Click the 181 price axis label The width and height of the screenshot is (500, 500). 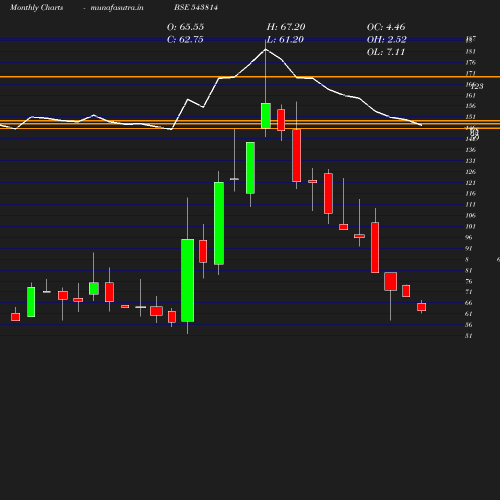pyautogui.click(x=471, y=52)
